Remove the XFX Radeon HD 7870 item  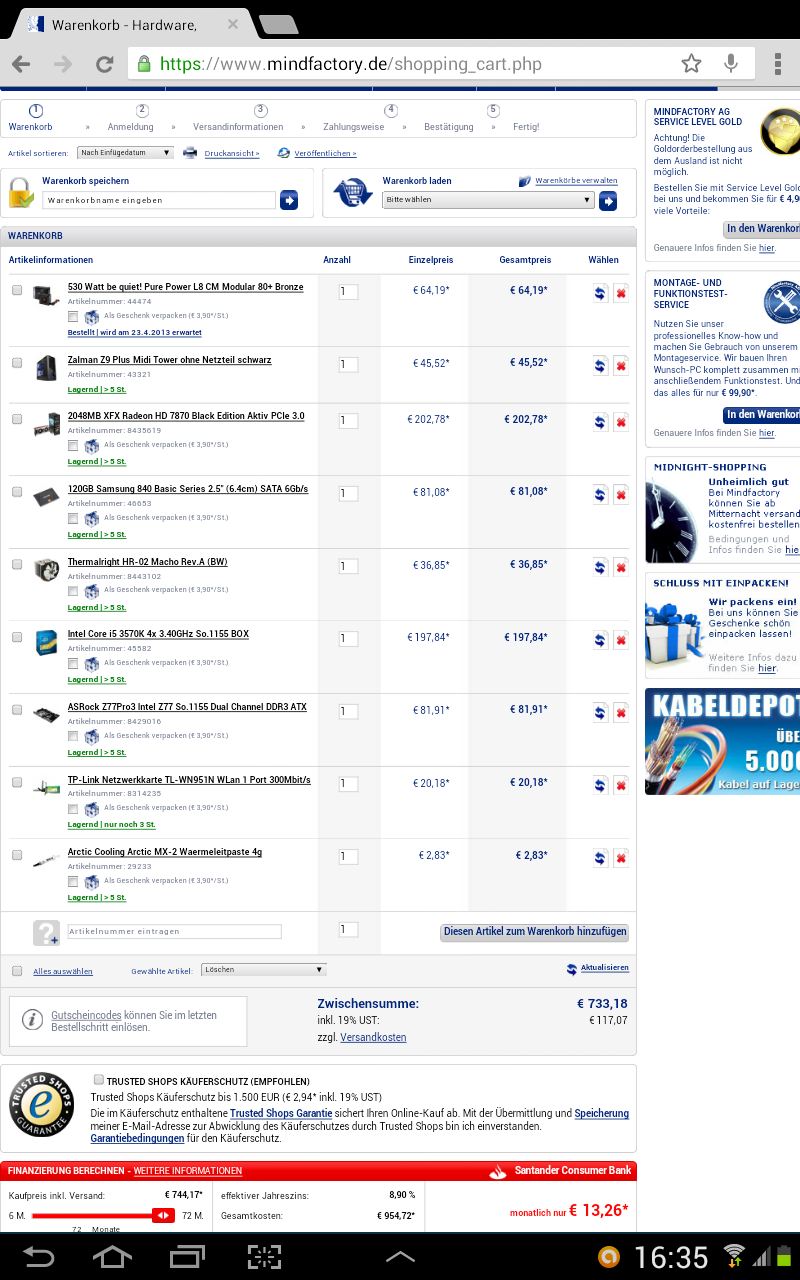point(621,422)
